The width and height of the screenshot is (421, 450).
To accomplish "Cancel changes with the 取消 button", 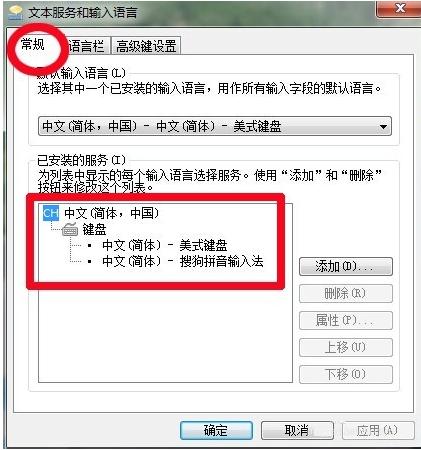I will click(x=297, y=430).
